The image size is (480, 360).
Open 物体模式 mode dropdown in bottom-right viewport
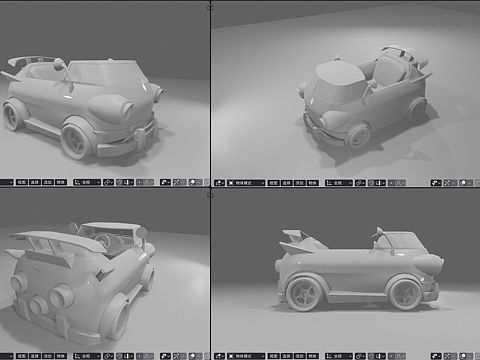point(246,356)
